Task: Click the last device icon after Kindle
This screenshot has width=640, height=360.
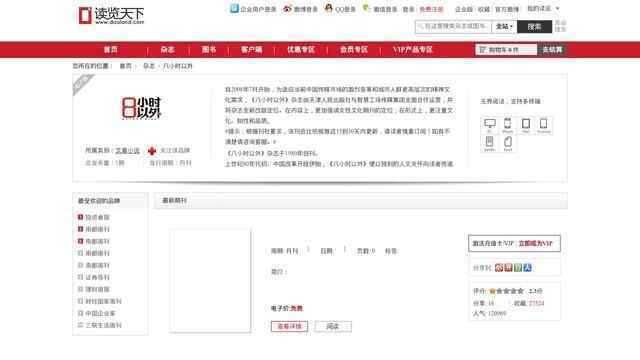Action: (507, 142)
